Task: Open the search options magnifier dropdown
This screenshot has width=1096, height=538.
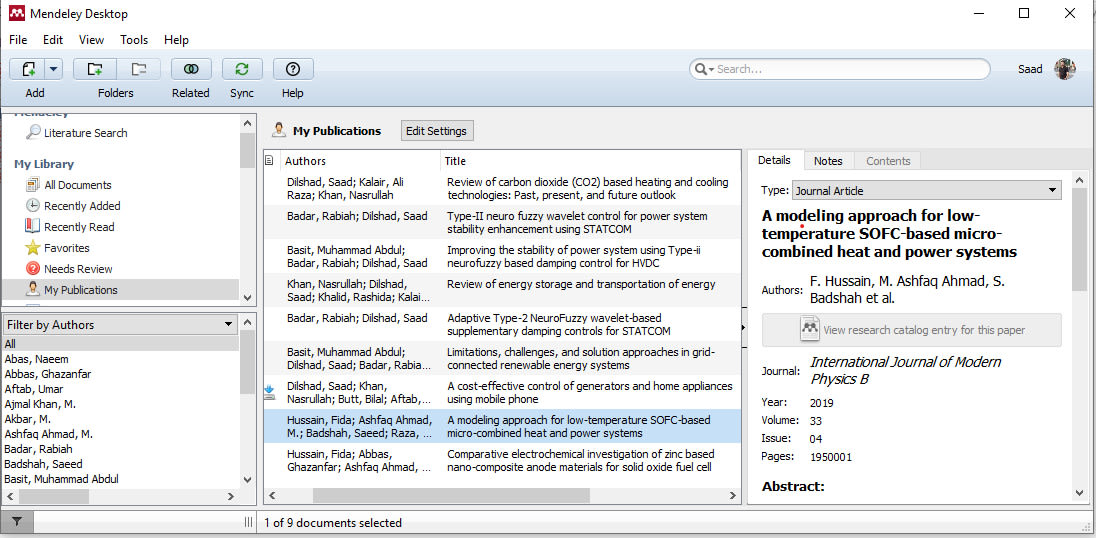Action: (702, 69)
